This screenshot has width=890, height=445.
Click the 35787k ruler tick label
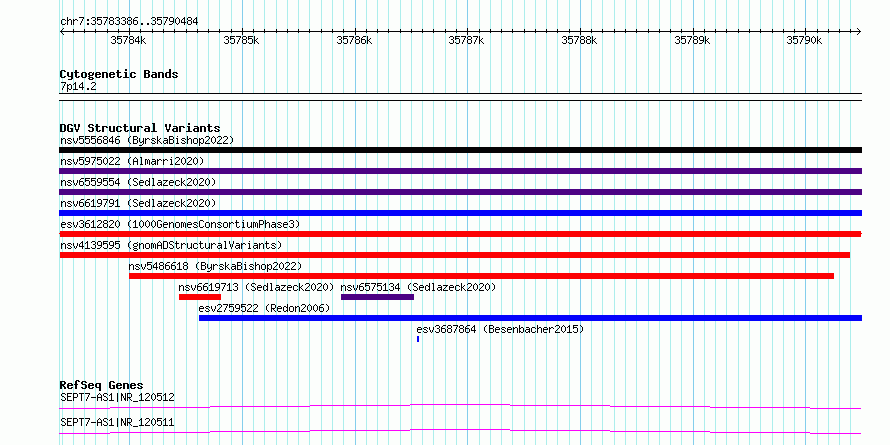point(467,40)
